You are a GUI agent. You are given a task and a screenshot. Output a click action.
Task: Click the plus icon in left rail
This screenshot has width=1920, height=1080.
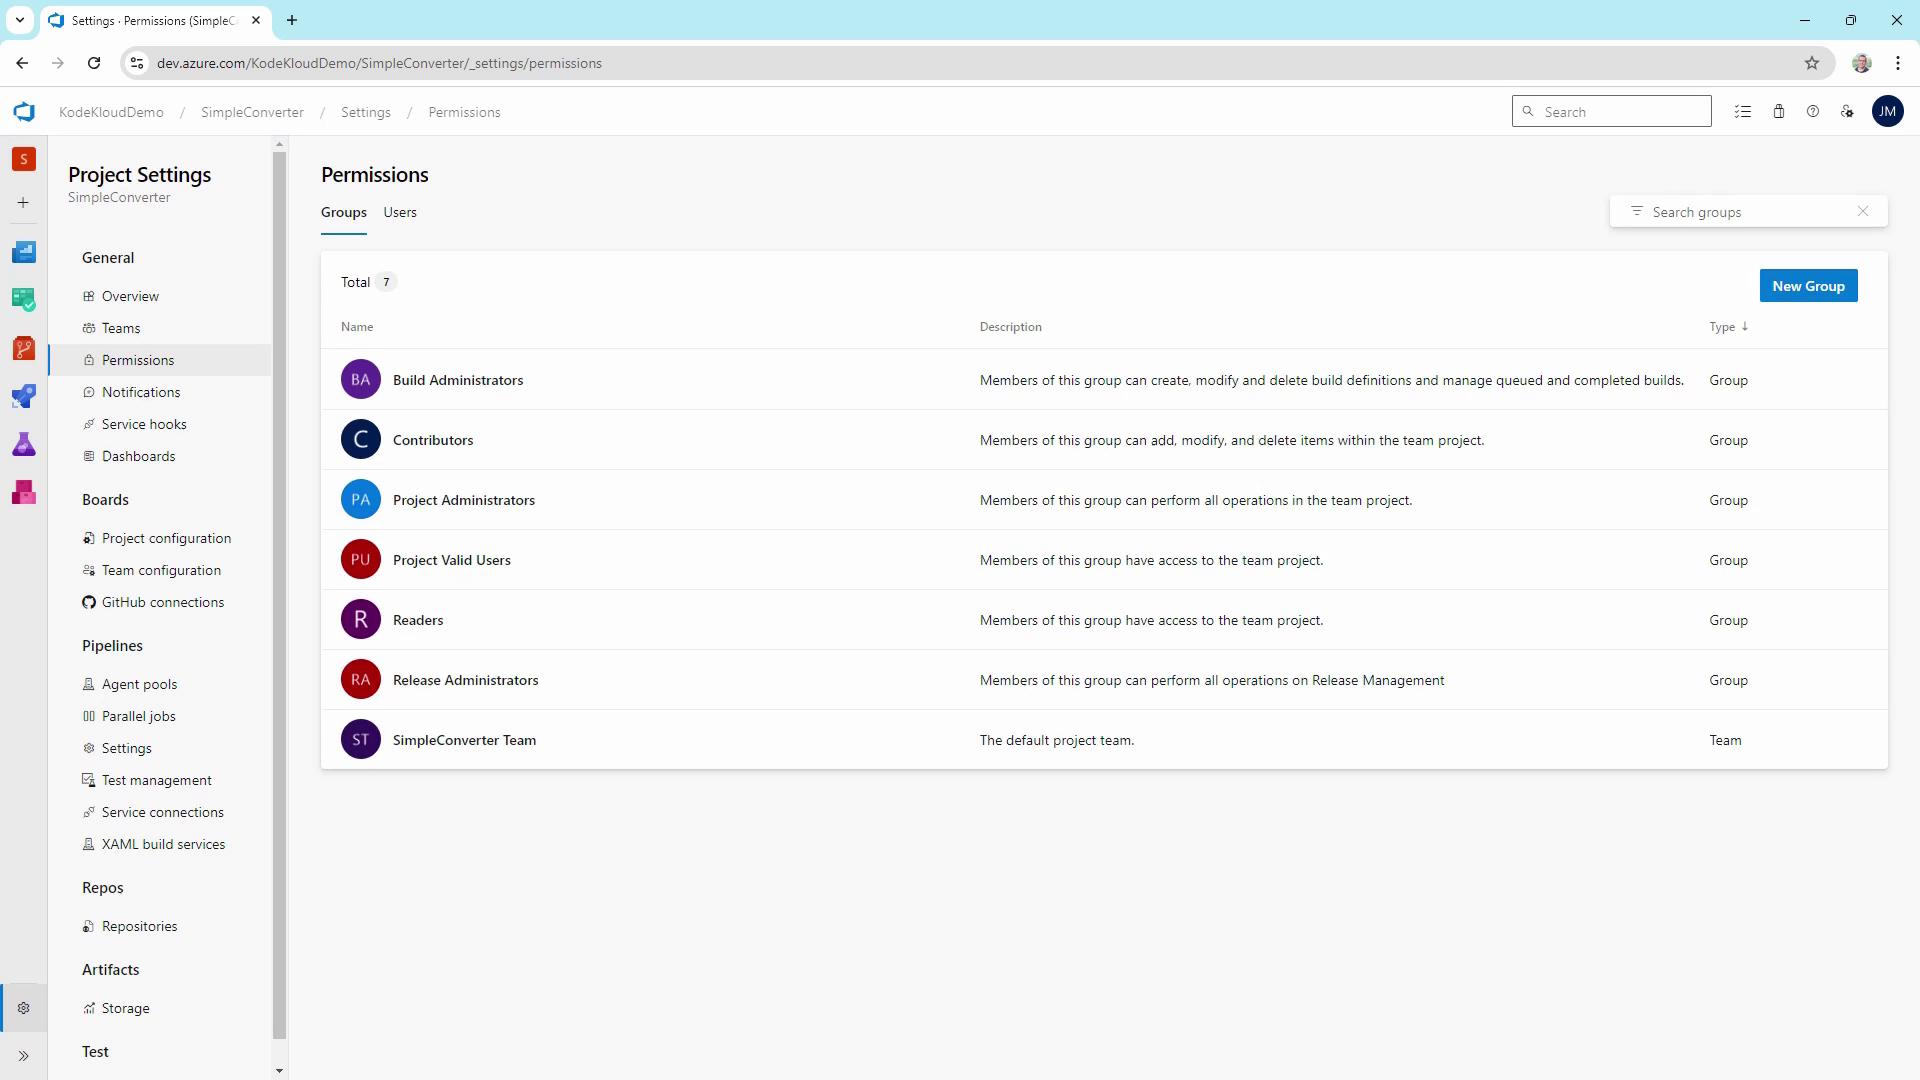point(24,203)
